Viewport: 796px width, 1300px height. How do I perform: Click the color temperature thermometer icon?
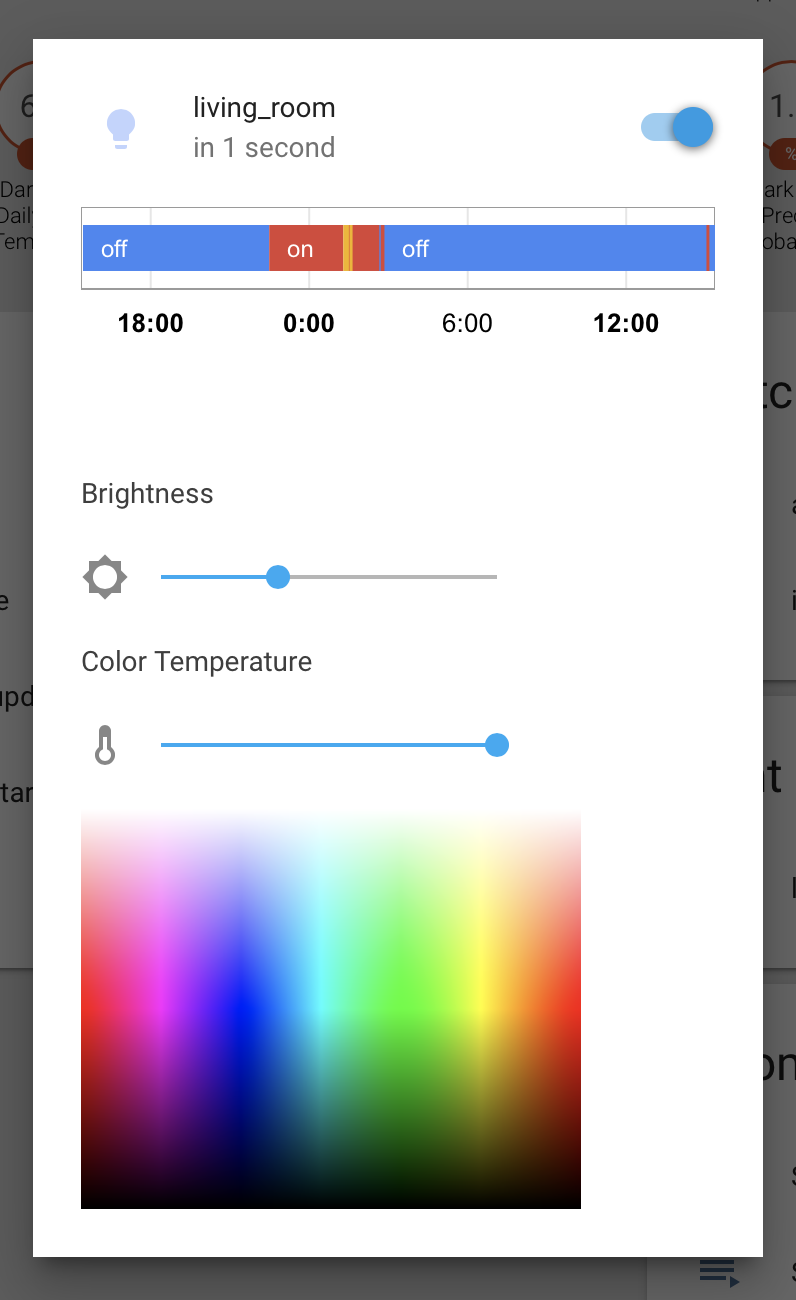[x=105, y=745]
